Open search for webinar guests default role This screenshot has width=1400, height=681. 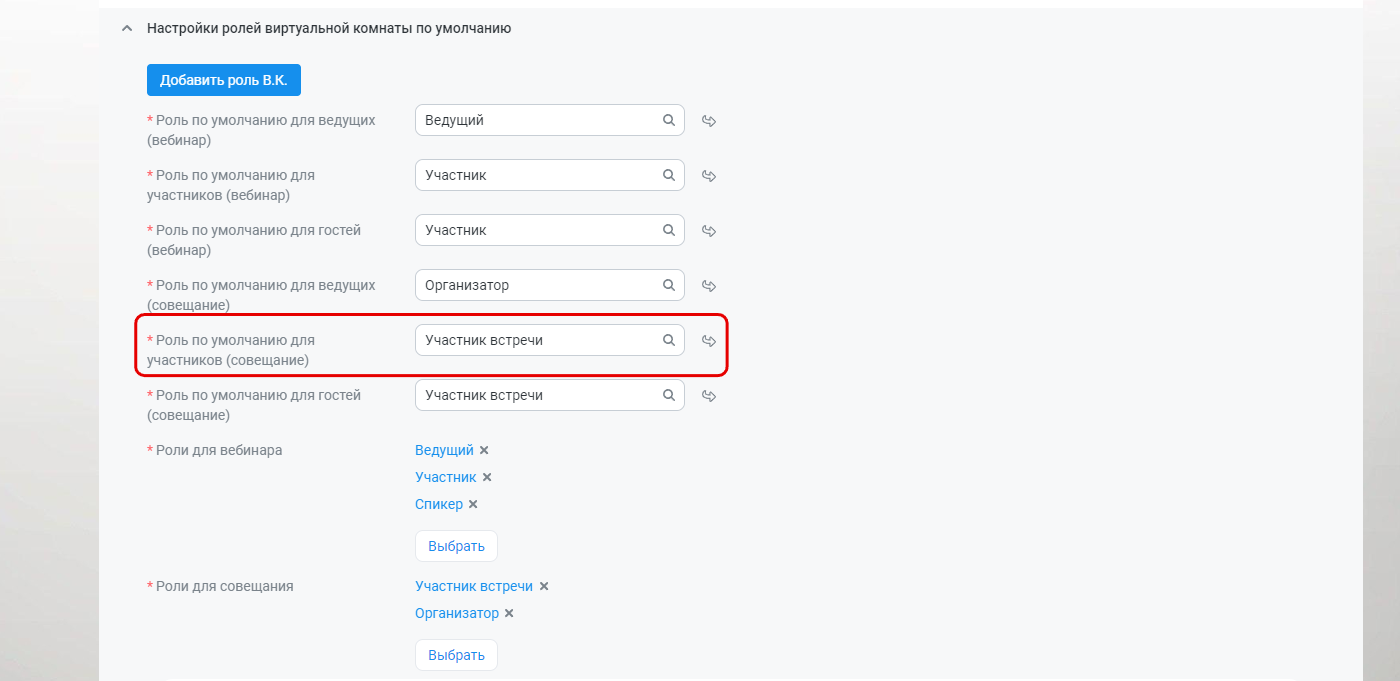669,230
